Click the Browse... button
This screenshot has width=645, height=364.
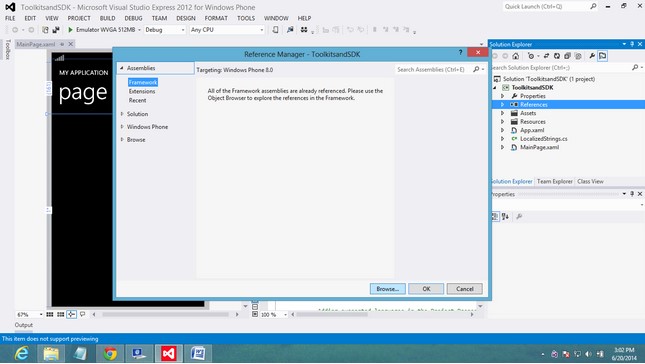tap(387, 289)
